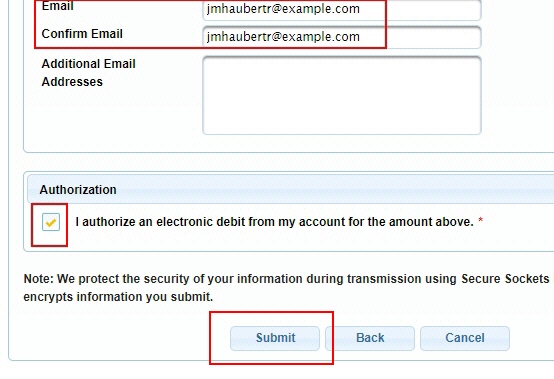The width and height of the screenshot is (554, 379).
Task: Click the "Addresses" word under Additional Email
Action: [x=72, y=82]
